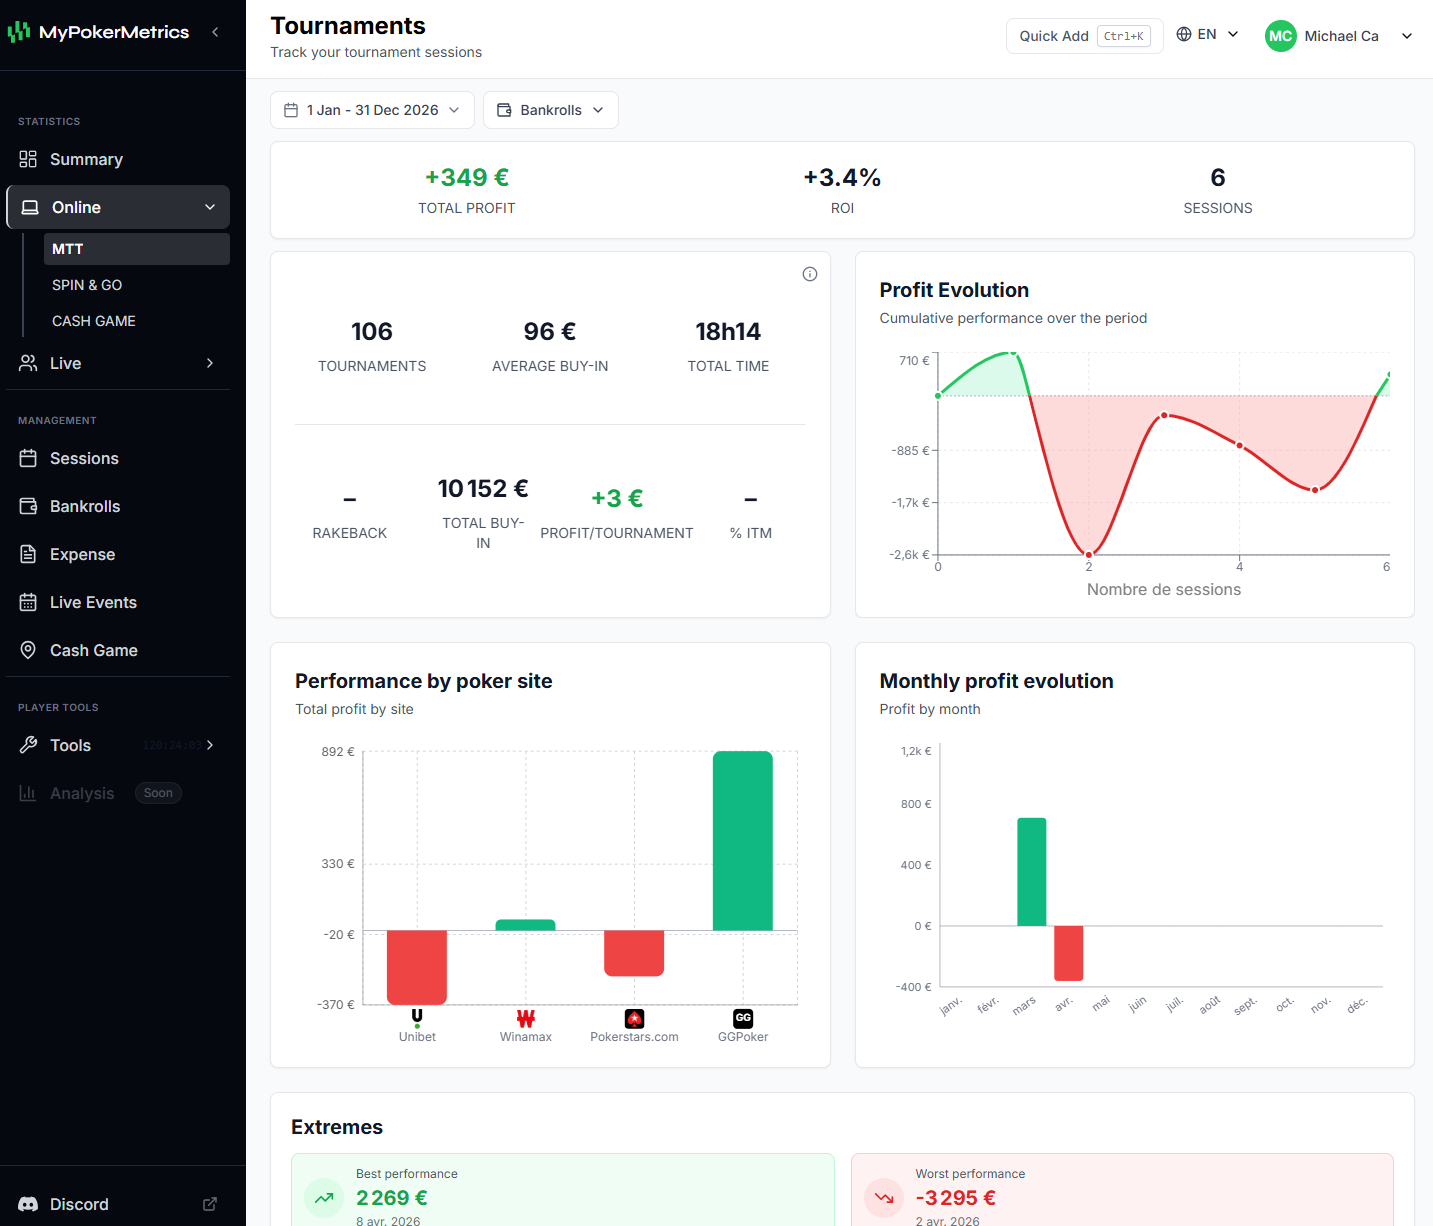Open the Bankrolls wallet icon
The height and width of the screenshot is (1226, 1433).
pos(29,506)
